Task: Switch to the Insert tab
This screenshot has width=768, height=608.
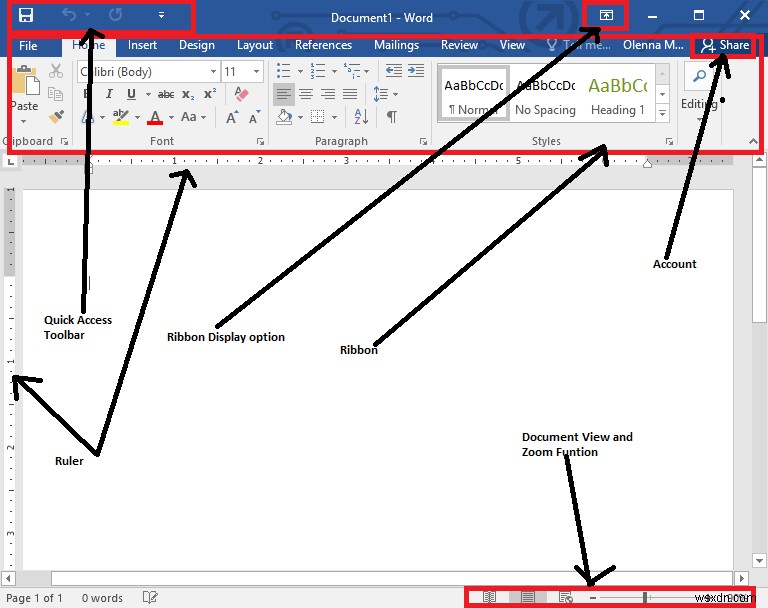Action: pos(142,45)
